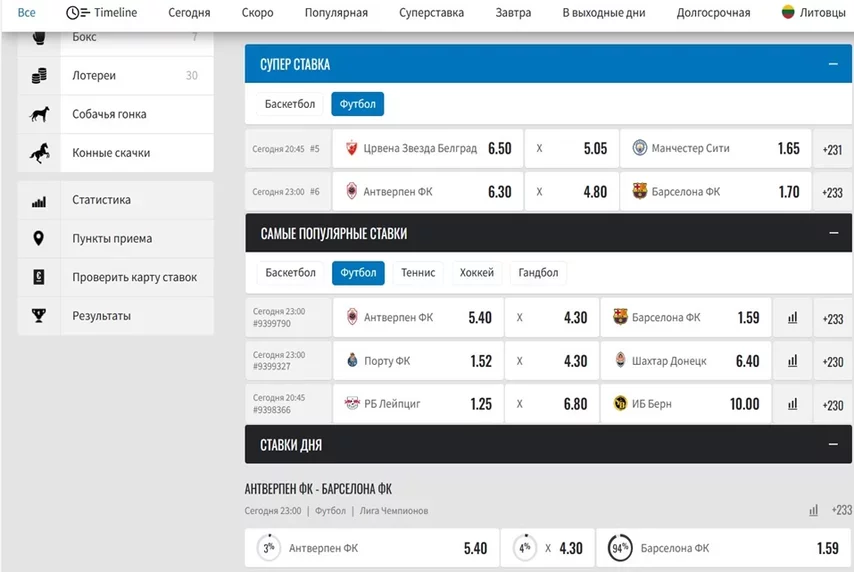Bet on Црвена Звезда Белград at 6.50
This screenshot has width=854, height=572.
[x=428, y=148]
